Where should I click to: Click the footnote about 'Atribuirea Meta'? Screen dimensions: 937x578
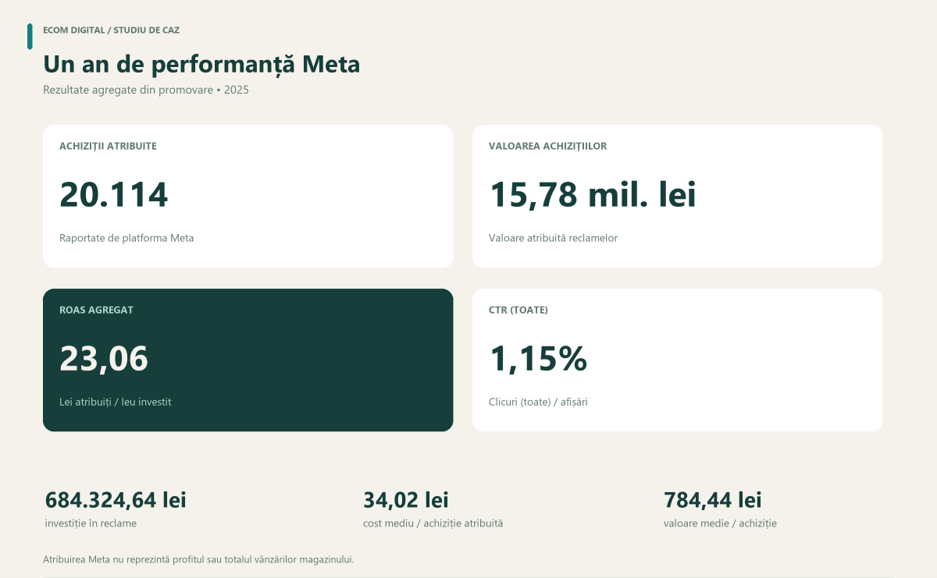[198, 559]
